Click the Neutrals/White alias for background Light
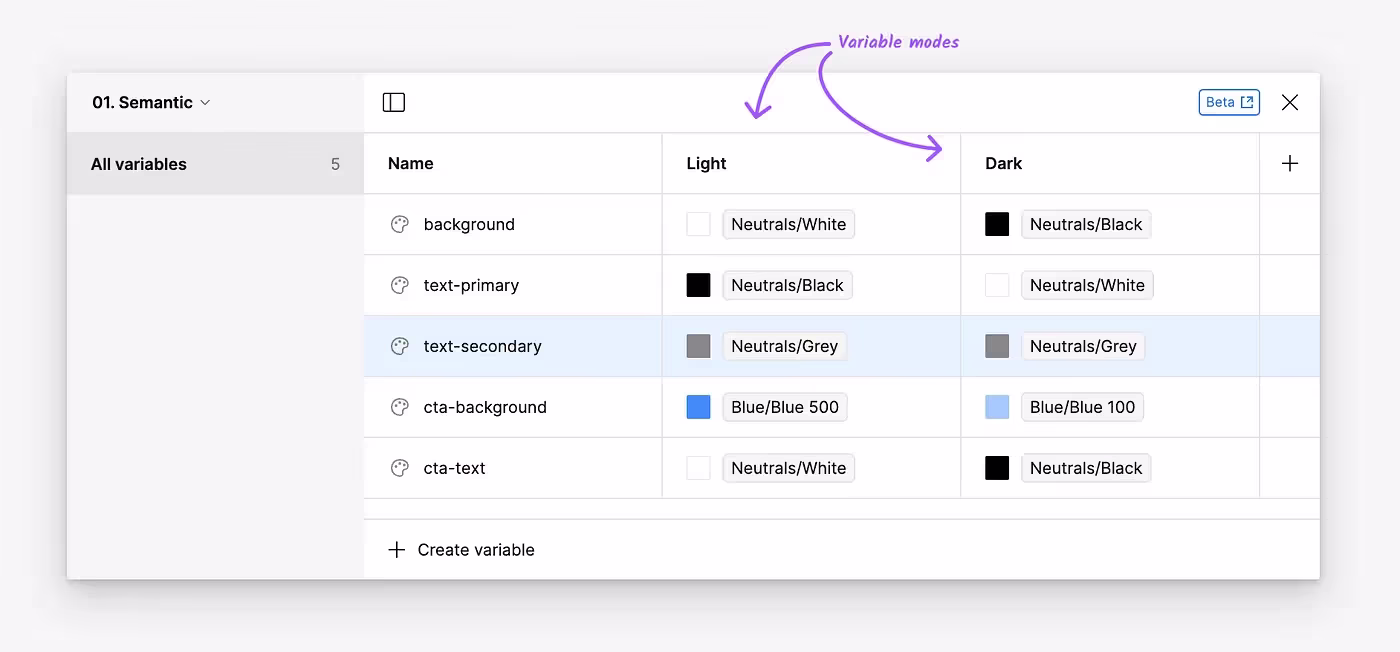The height and width of the screenshot is (652, 1400). coord(788,224)
